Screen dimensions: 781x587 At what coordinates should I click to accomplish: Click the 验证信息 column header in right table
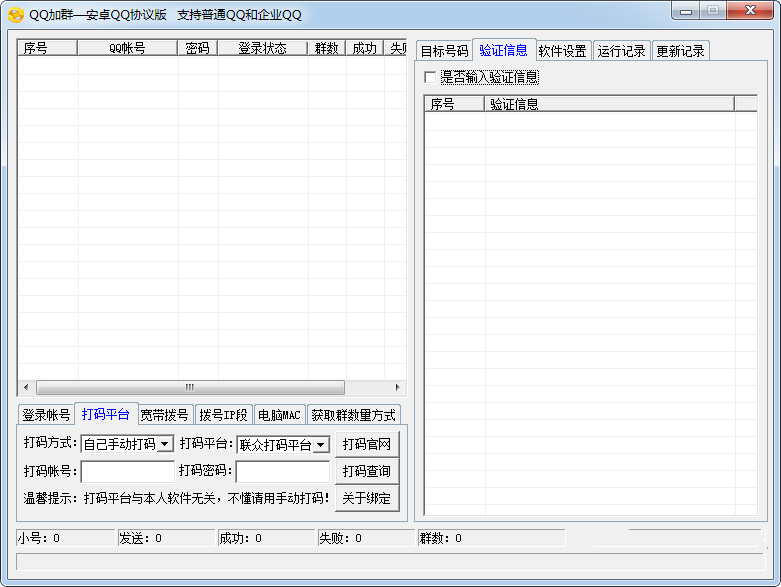coord(609,104)
